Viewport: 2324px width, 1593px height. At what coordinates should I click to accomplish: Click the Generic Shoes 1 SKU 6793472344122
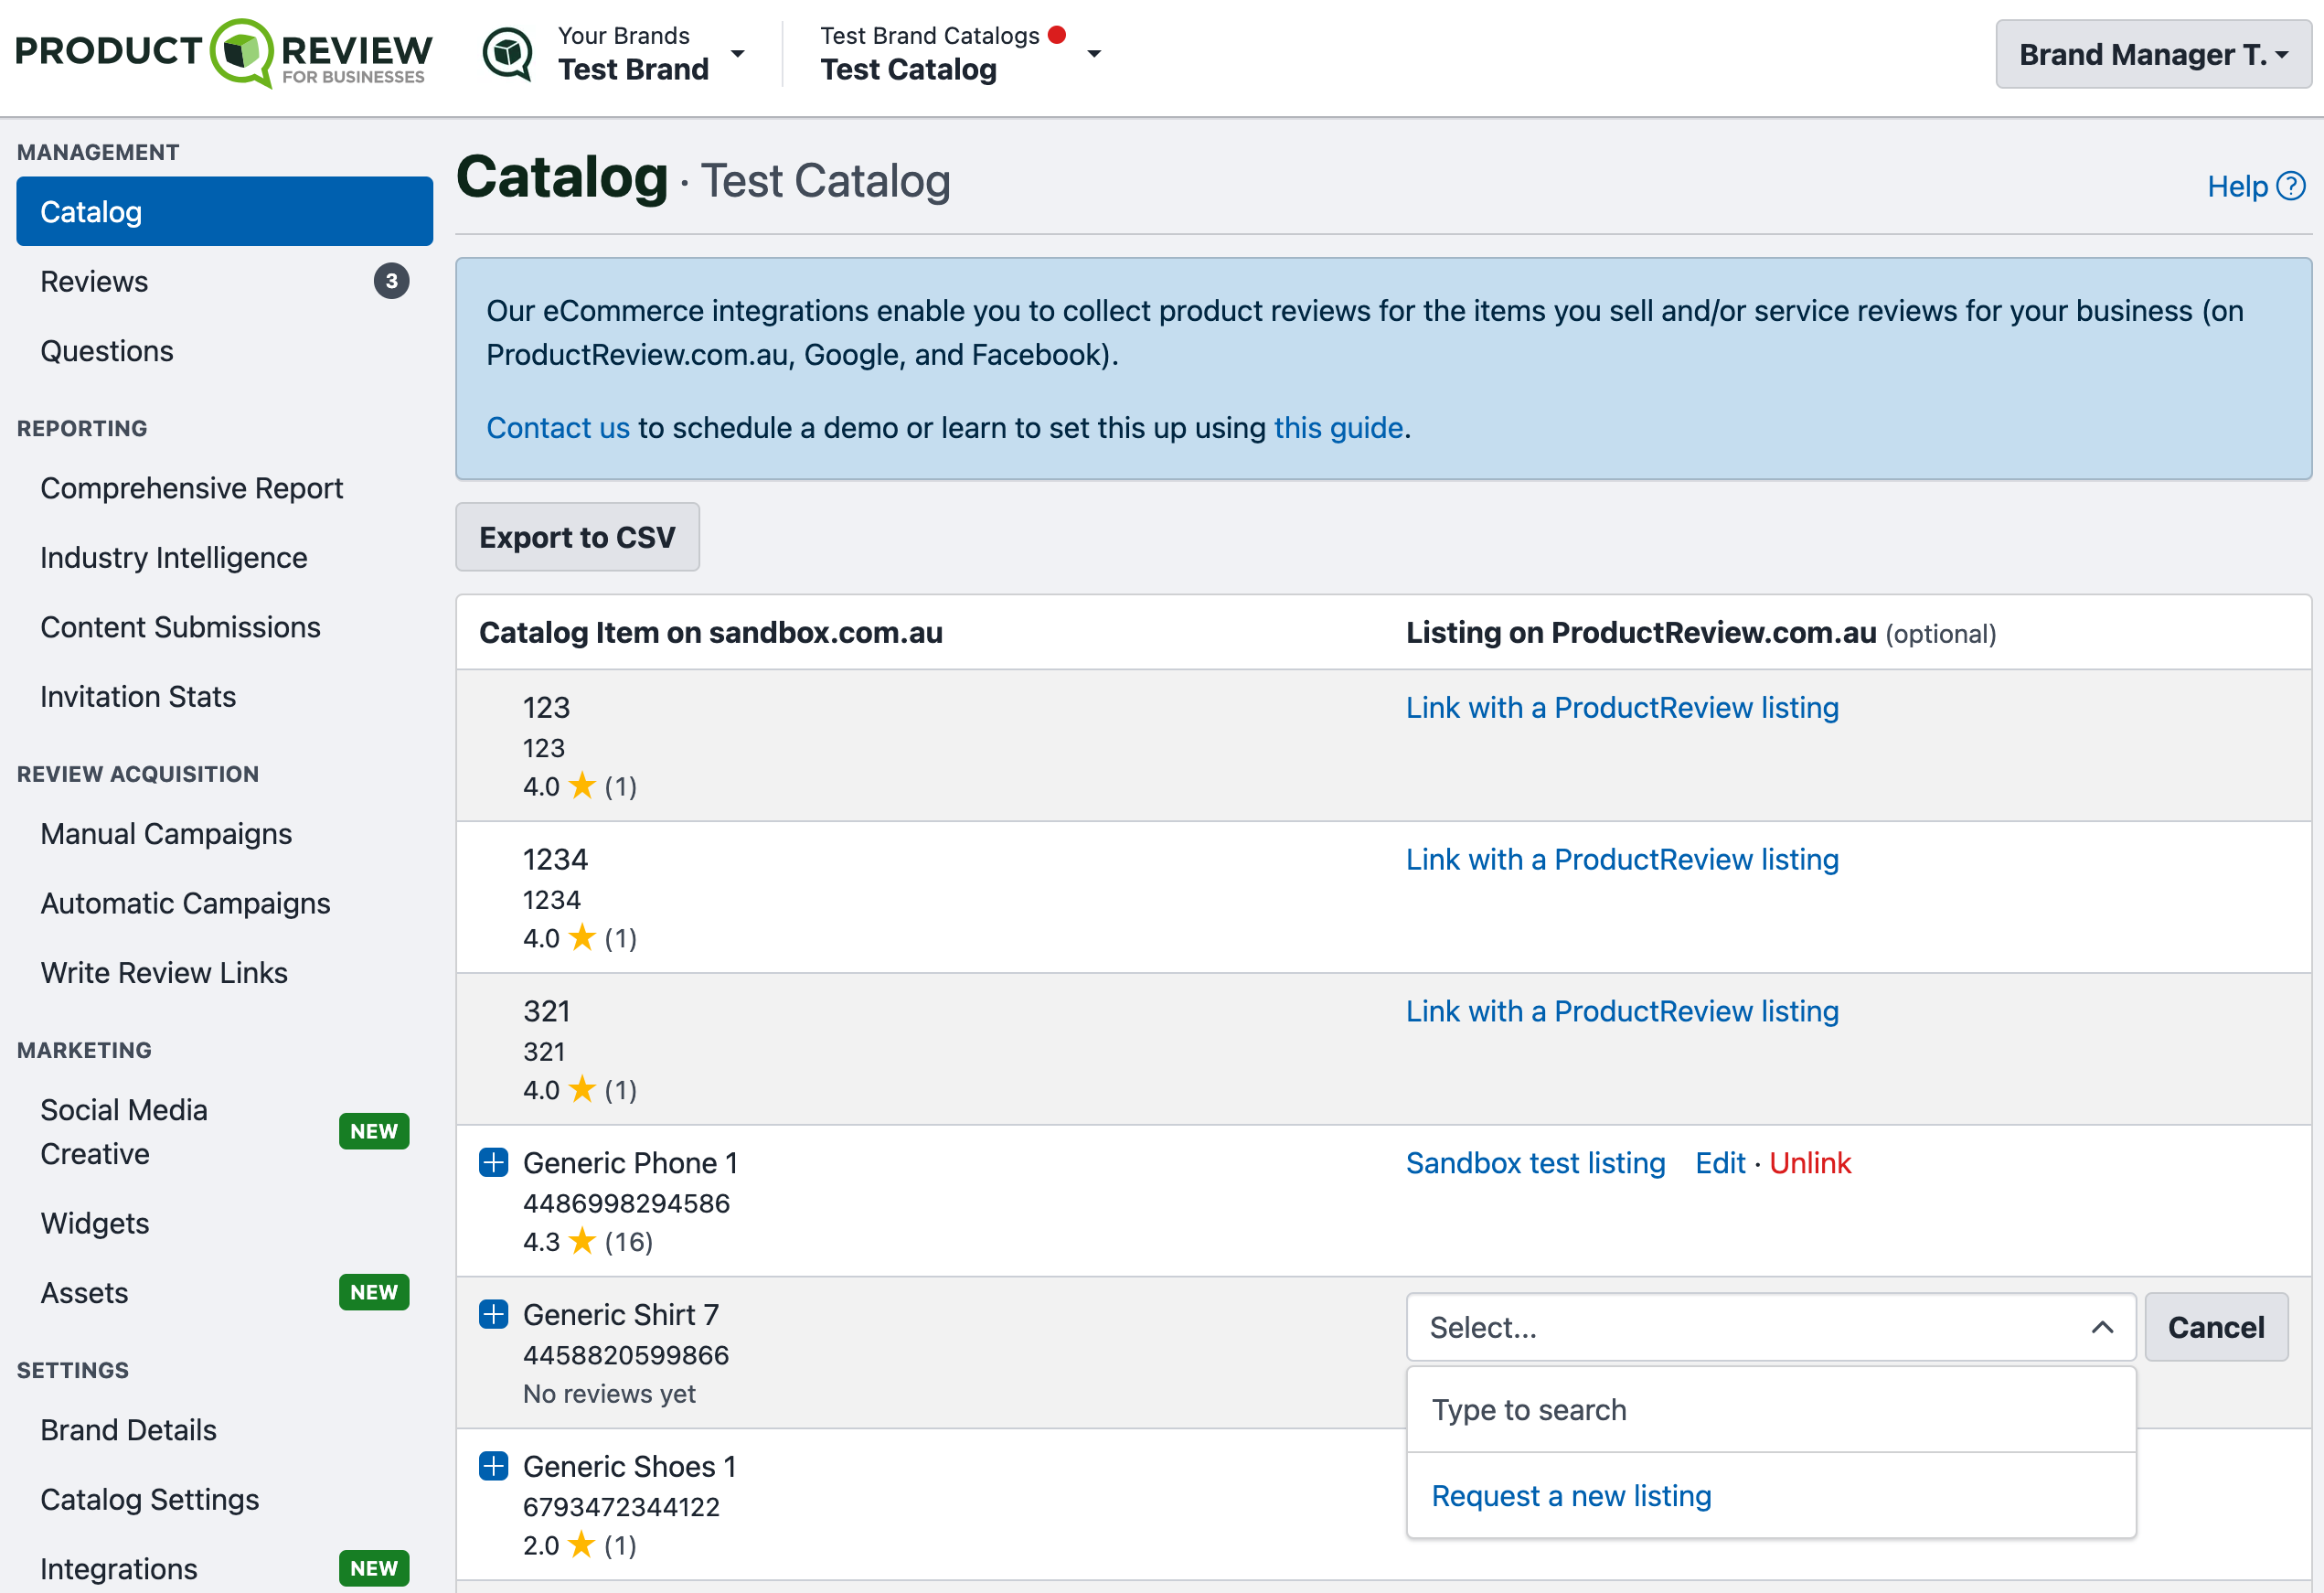621,1507
